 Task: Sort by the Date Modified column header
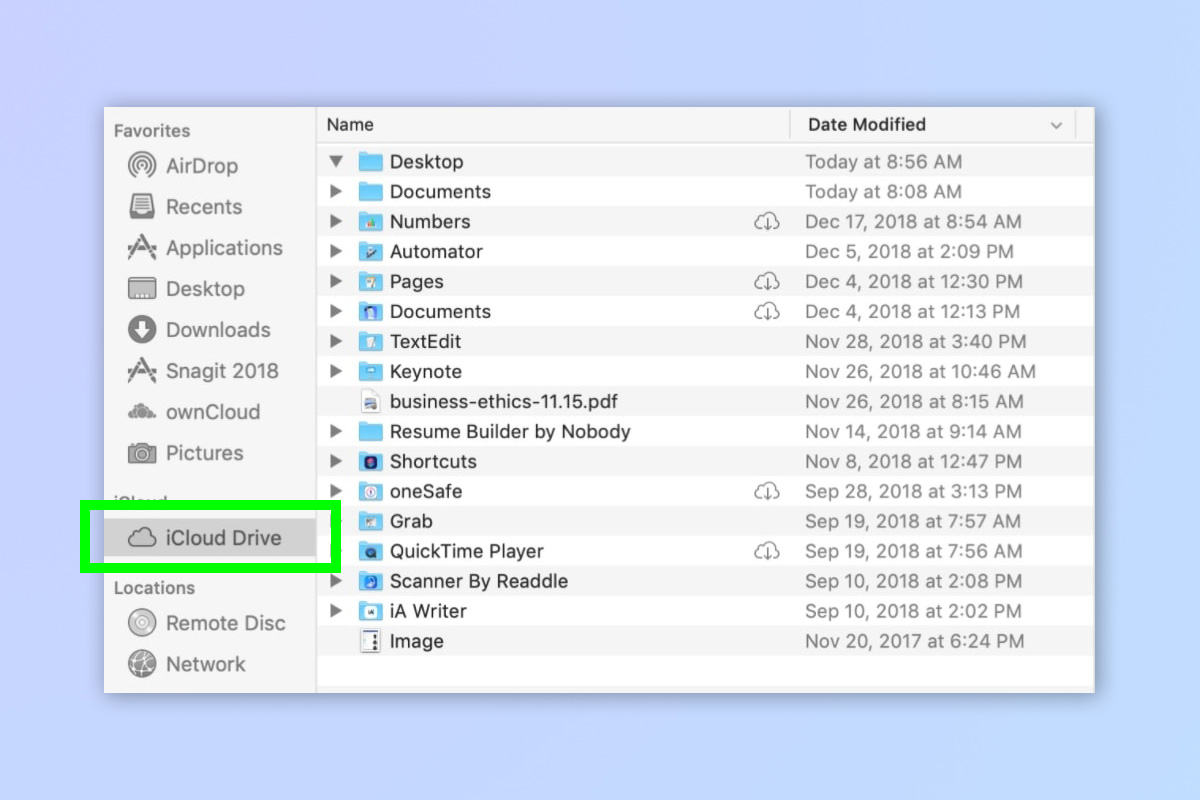click(866, 125)
